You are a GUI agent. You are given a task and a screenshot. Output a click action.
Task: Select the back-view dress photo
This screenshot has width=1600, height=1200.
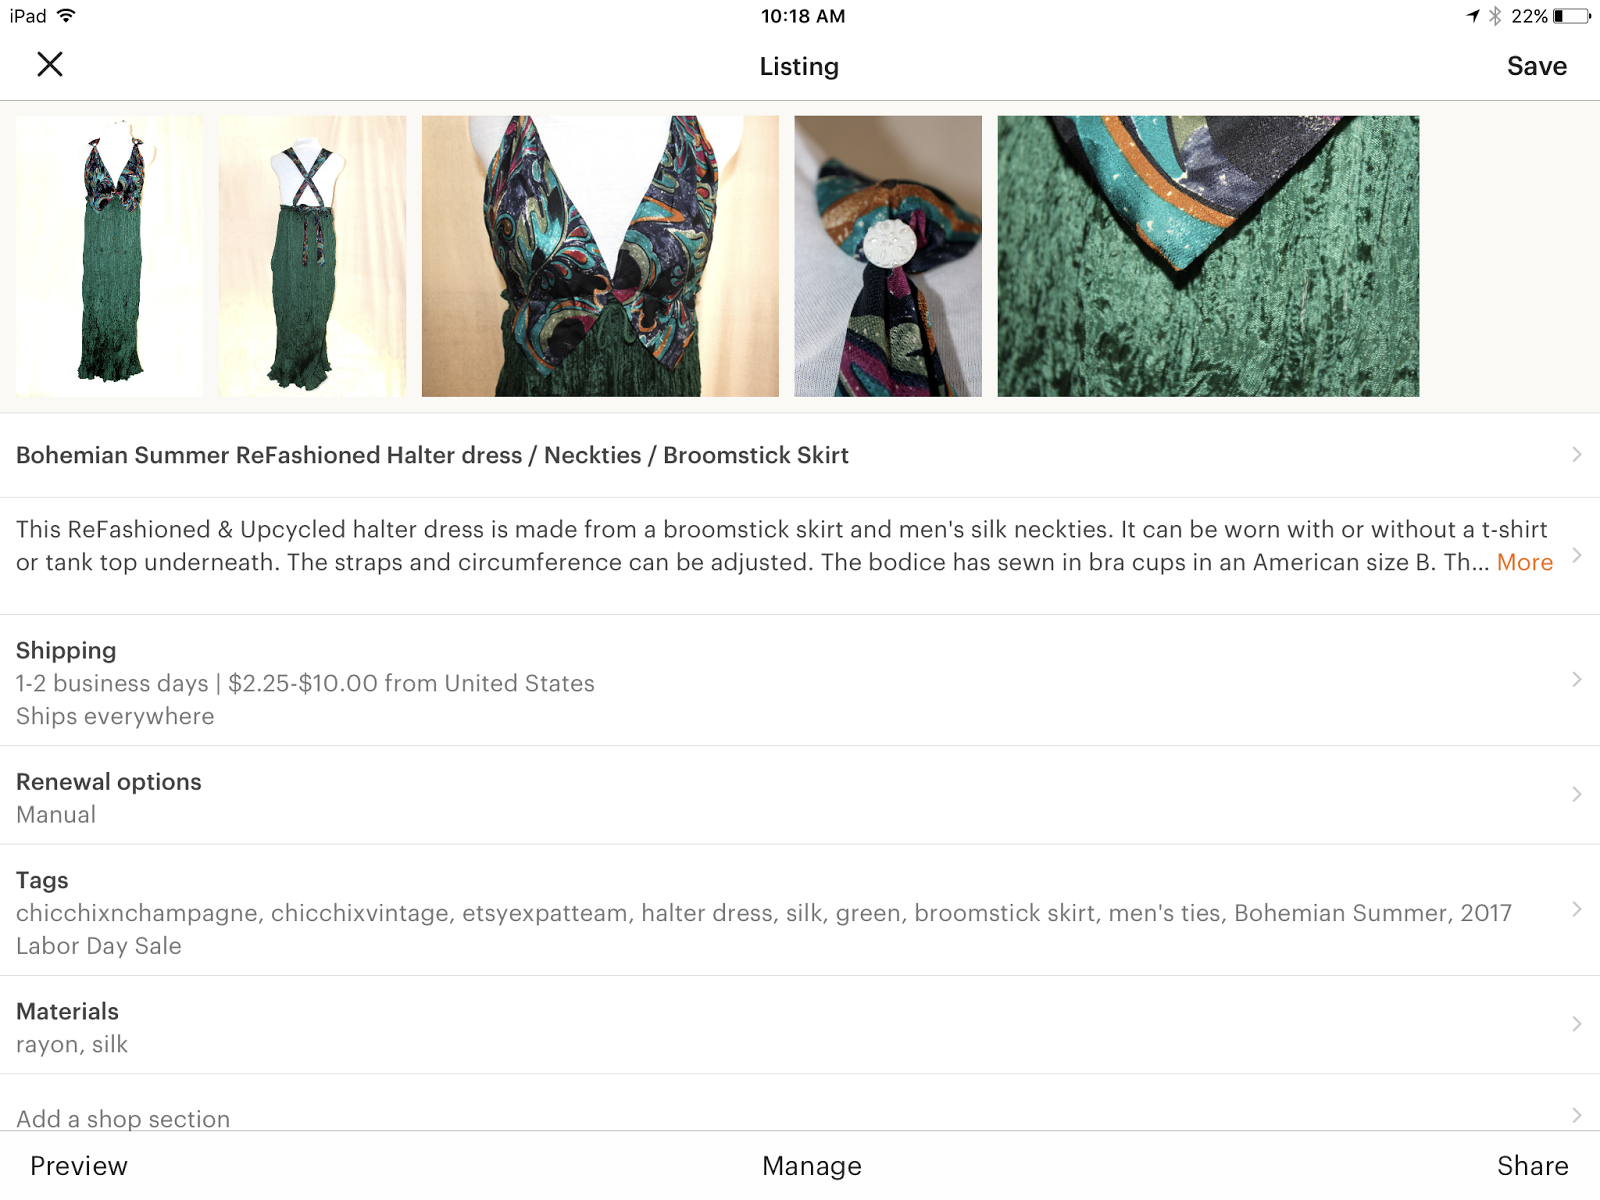click(x=312, y=256)
